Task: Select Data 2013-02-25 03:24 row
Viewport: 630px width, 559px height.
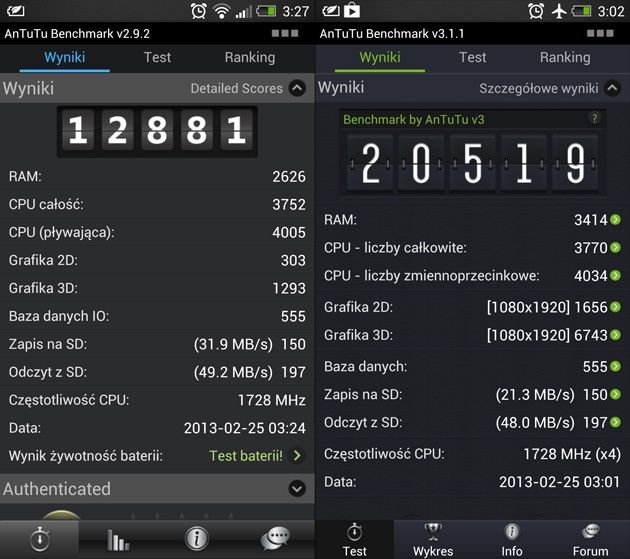Action: coord(157,428)
